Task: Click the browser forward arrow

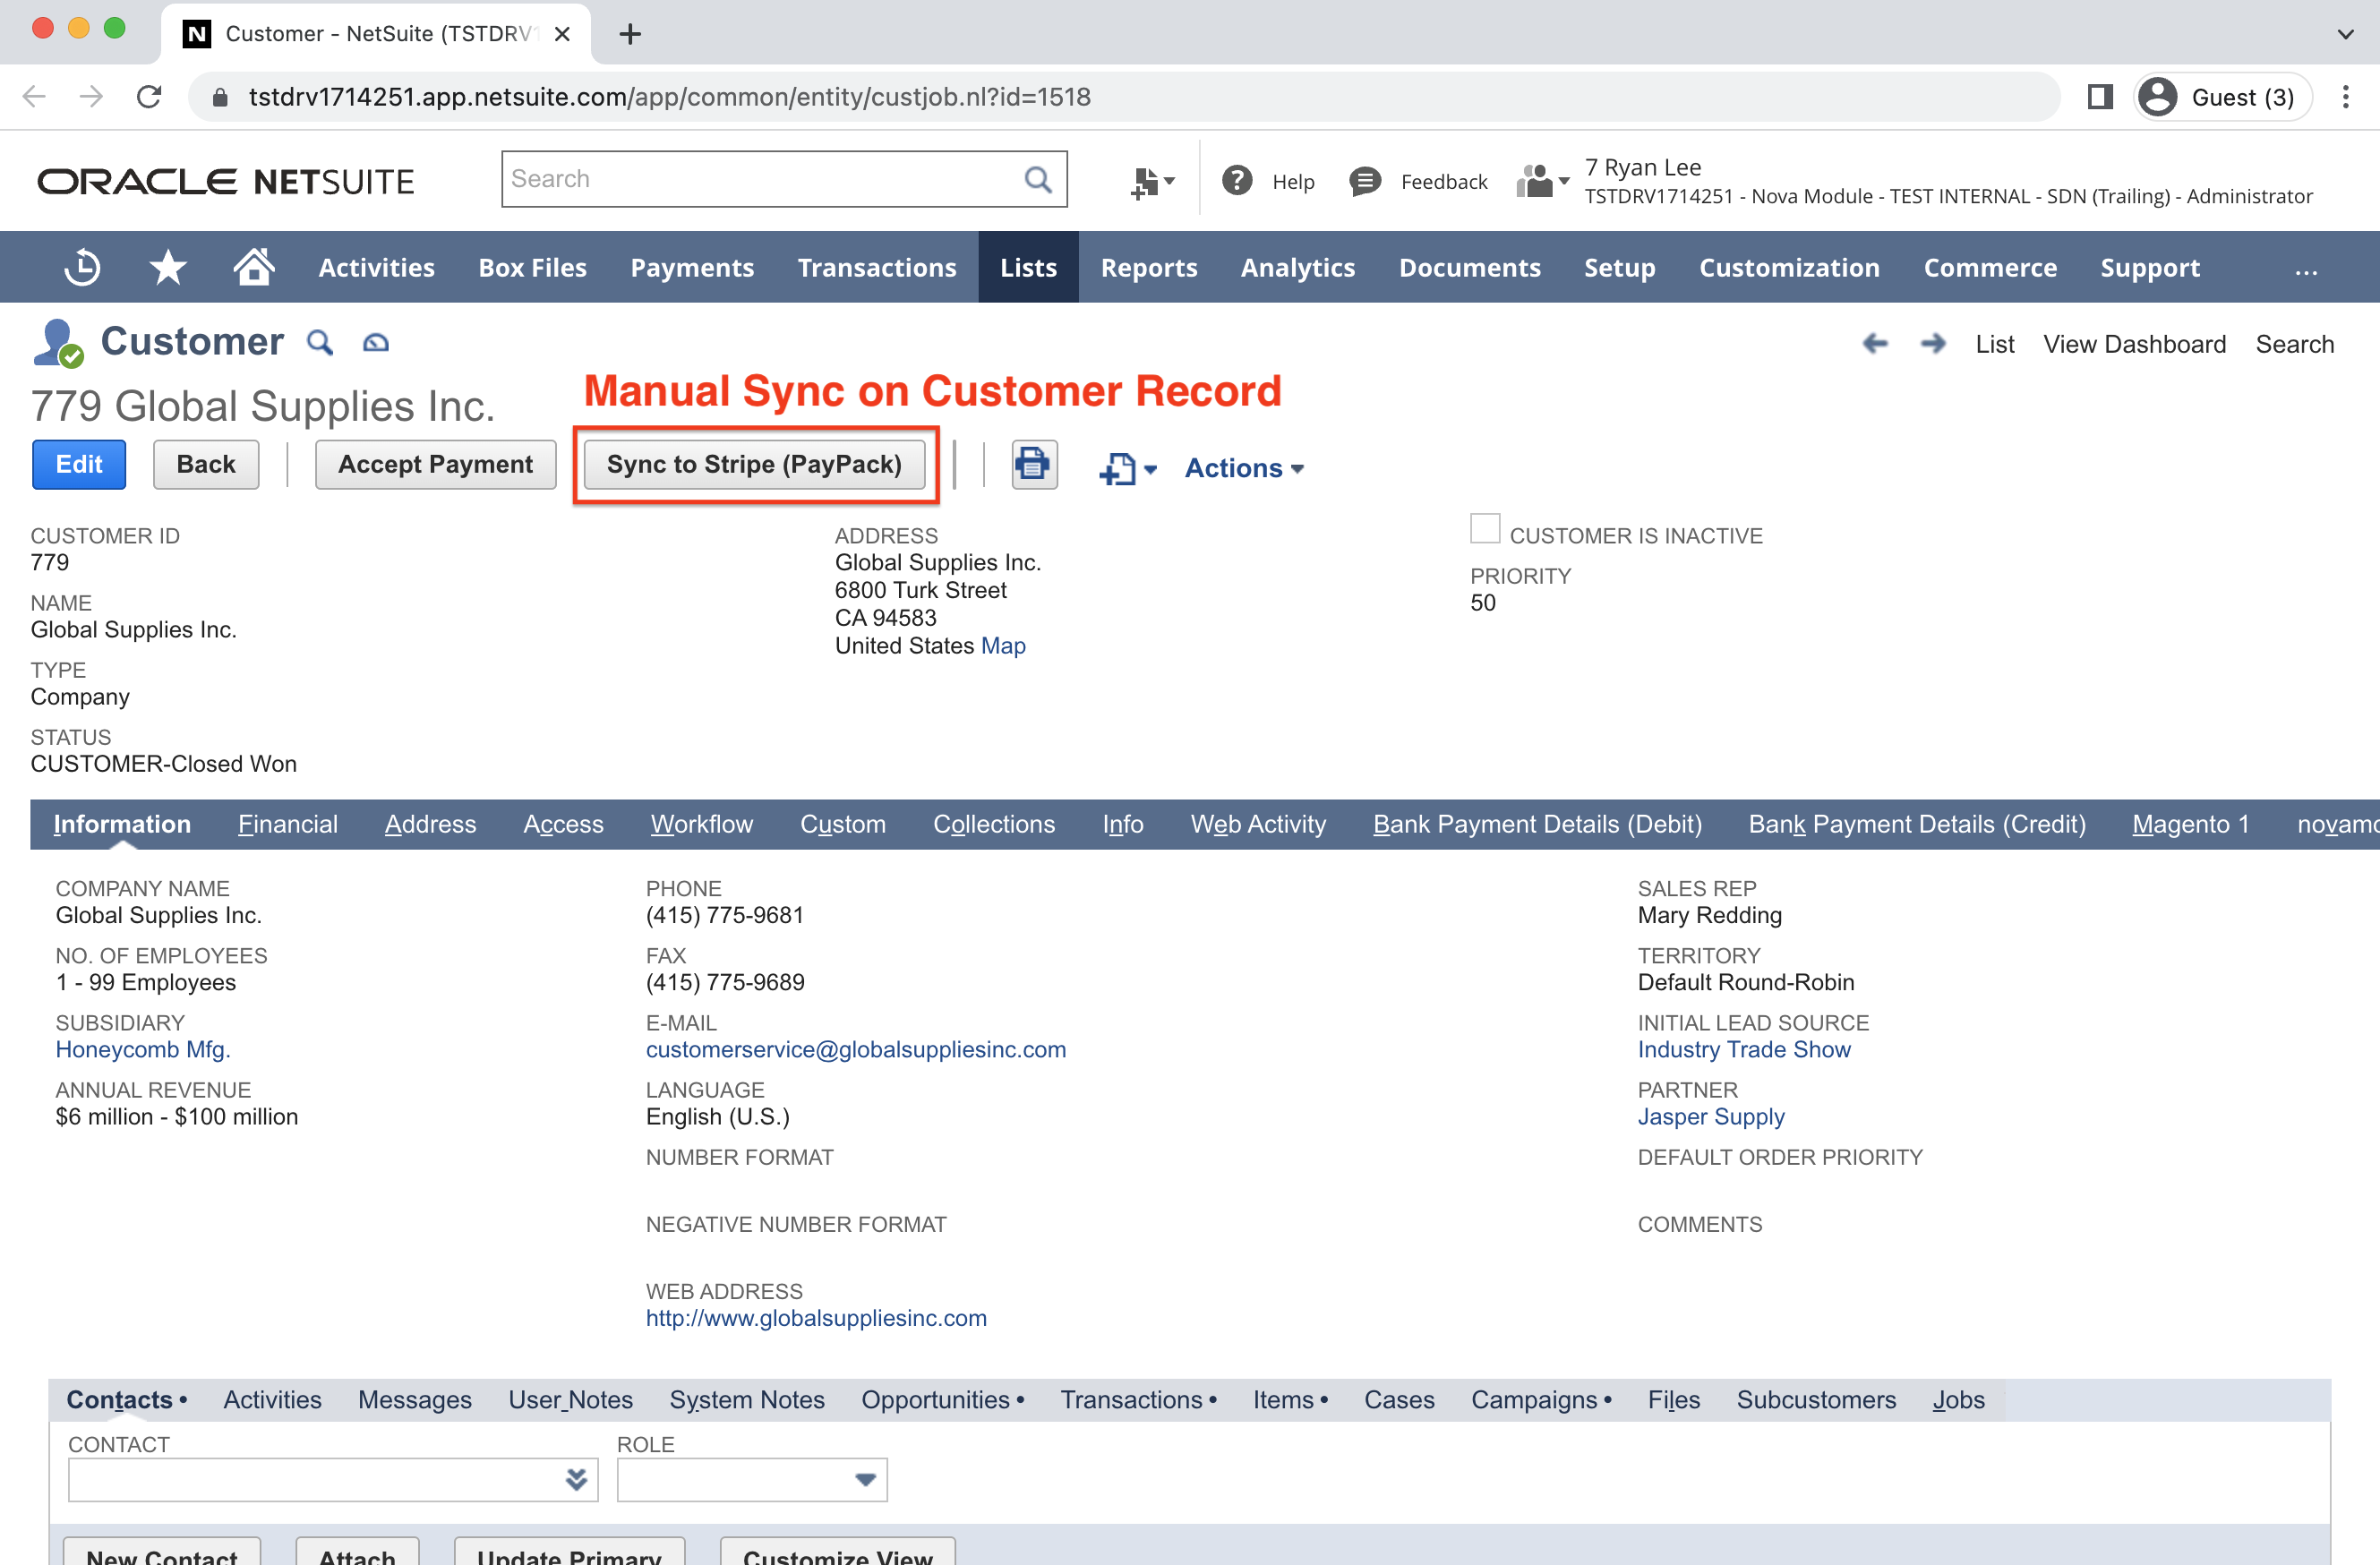Action: [91, 97]
